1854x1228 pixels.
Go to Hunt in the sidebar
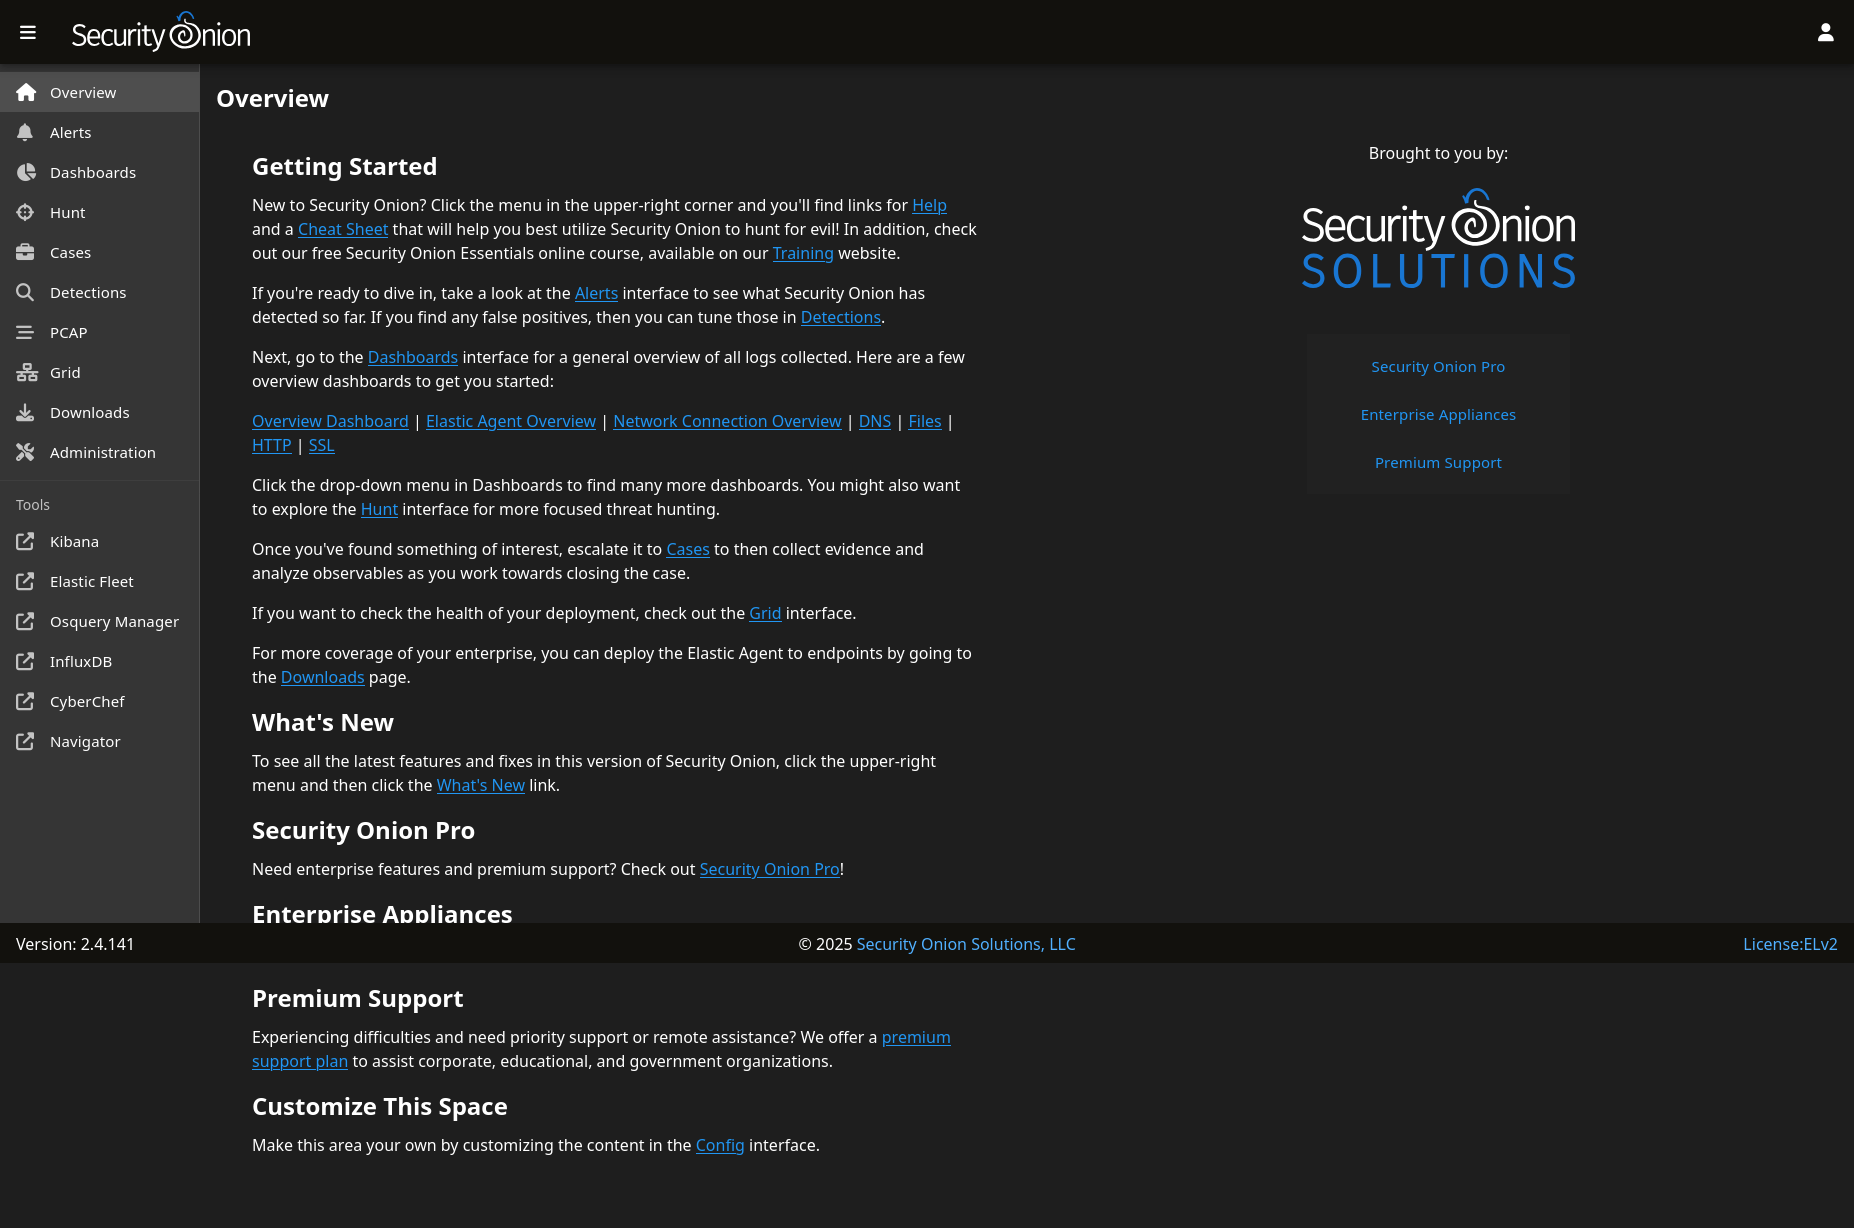(100, 212)
